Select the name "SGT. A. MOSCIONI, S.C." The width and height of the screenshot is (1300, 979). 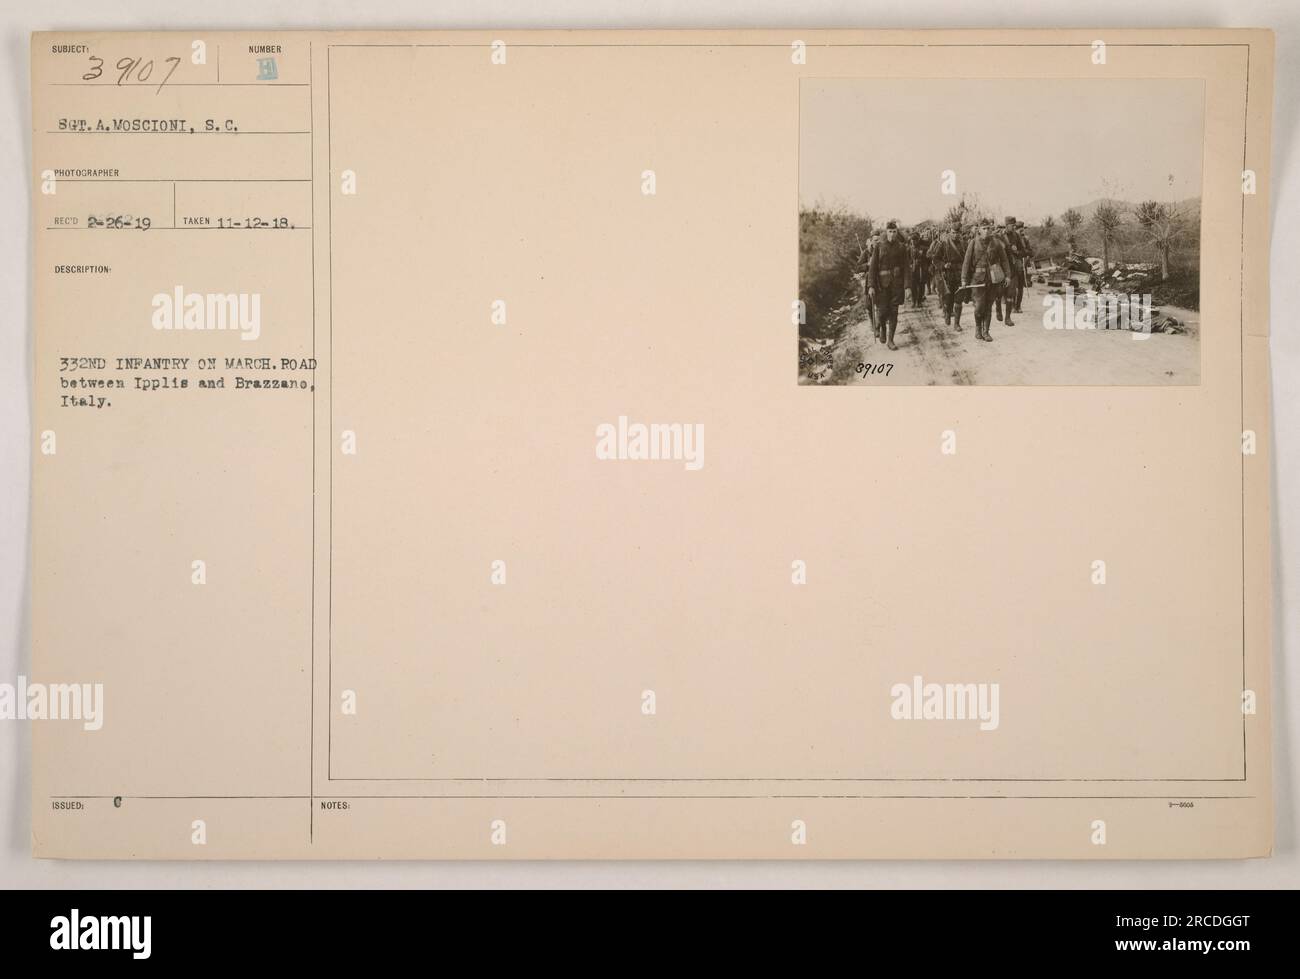click(150, 125)
